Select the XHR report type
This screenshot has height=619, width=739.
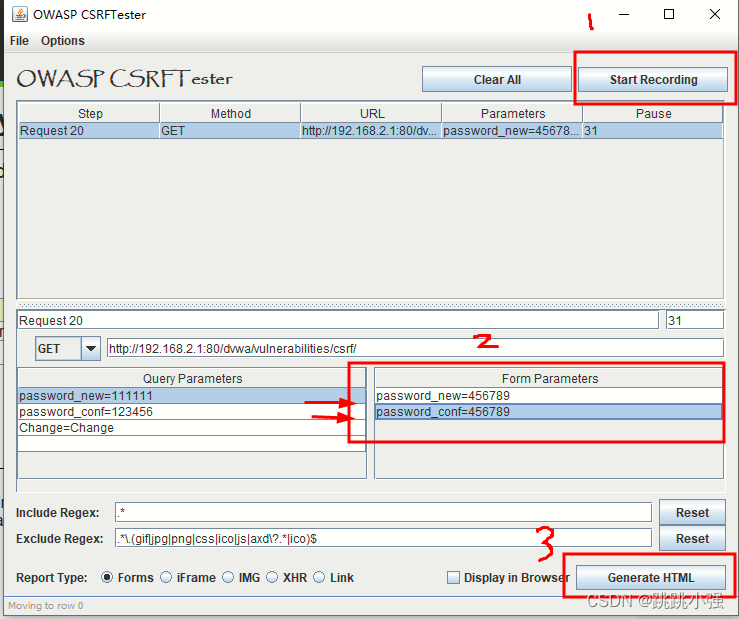pos(272,578)
